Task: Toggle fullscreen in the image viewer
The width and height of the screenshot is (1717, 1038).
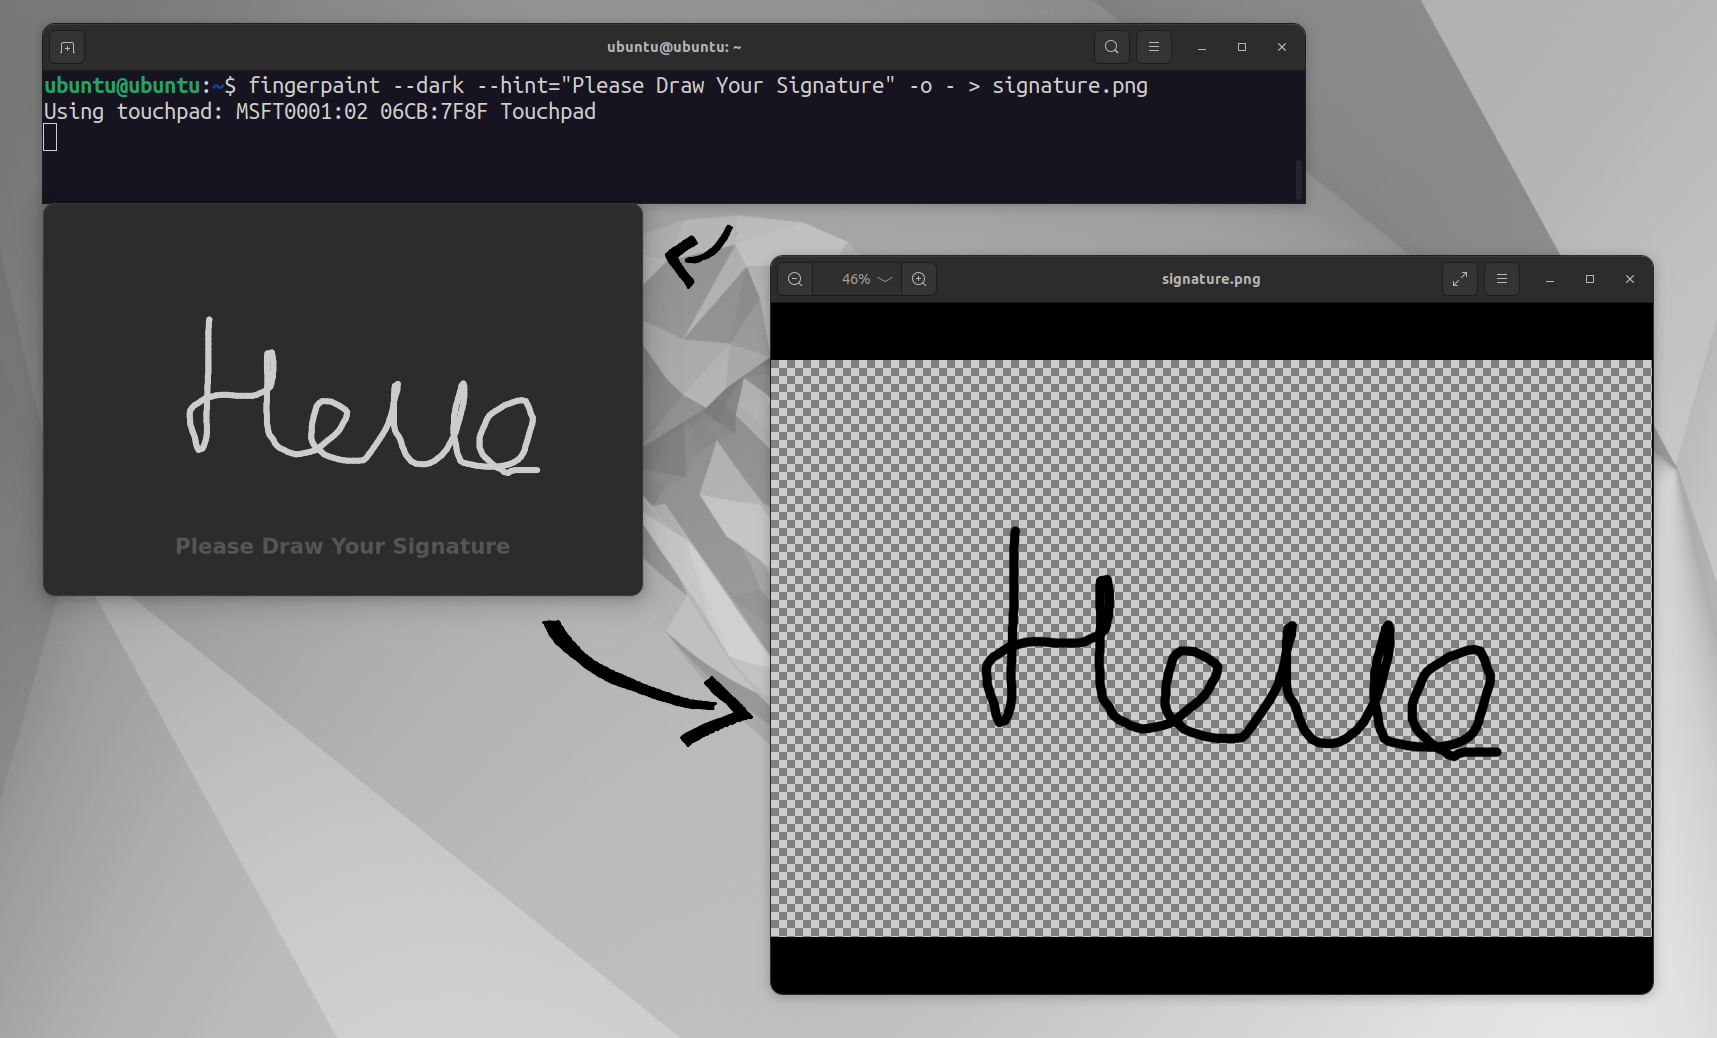Action: 1460,279
